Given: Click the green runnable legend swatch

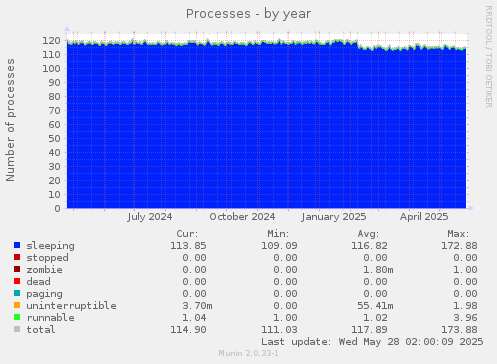Looking at the screenshot, I should click(17, 317).
